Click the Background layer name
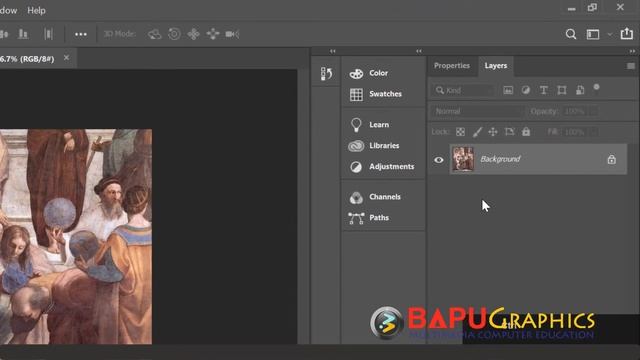The image size is (640, 360). point(500,159)
